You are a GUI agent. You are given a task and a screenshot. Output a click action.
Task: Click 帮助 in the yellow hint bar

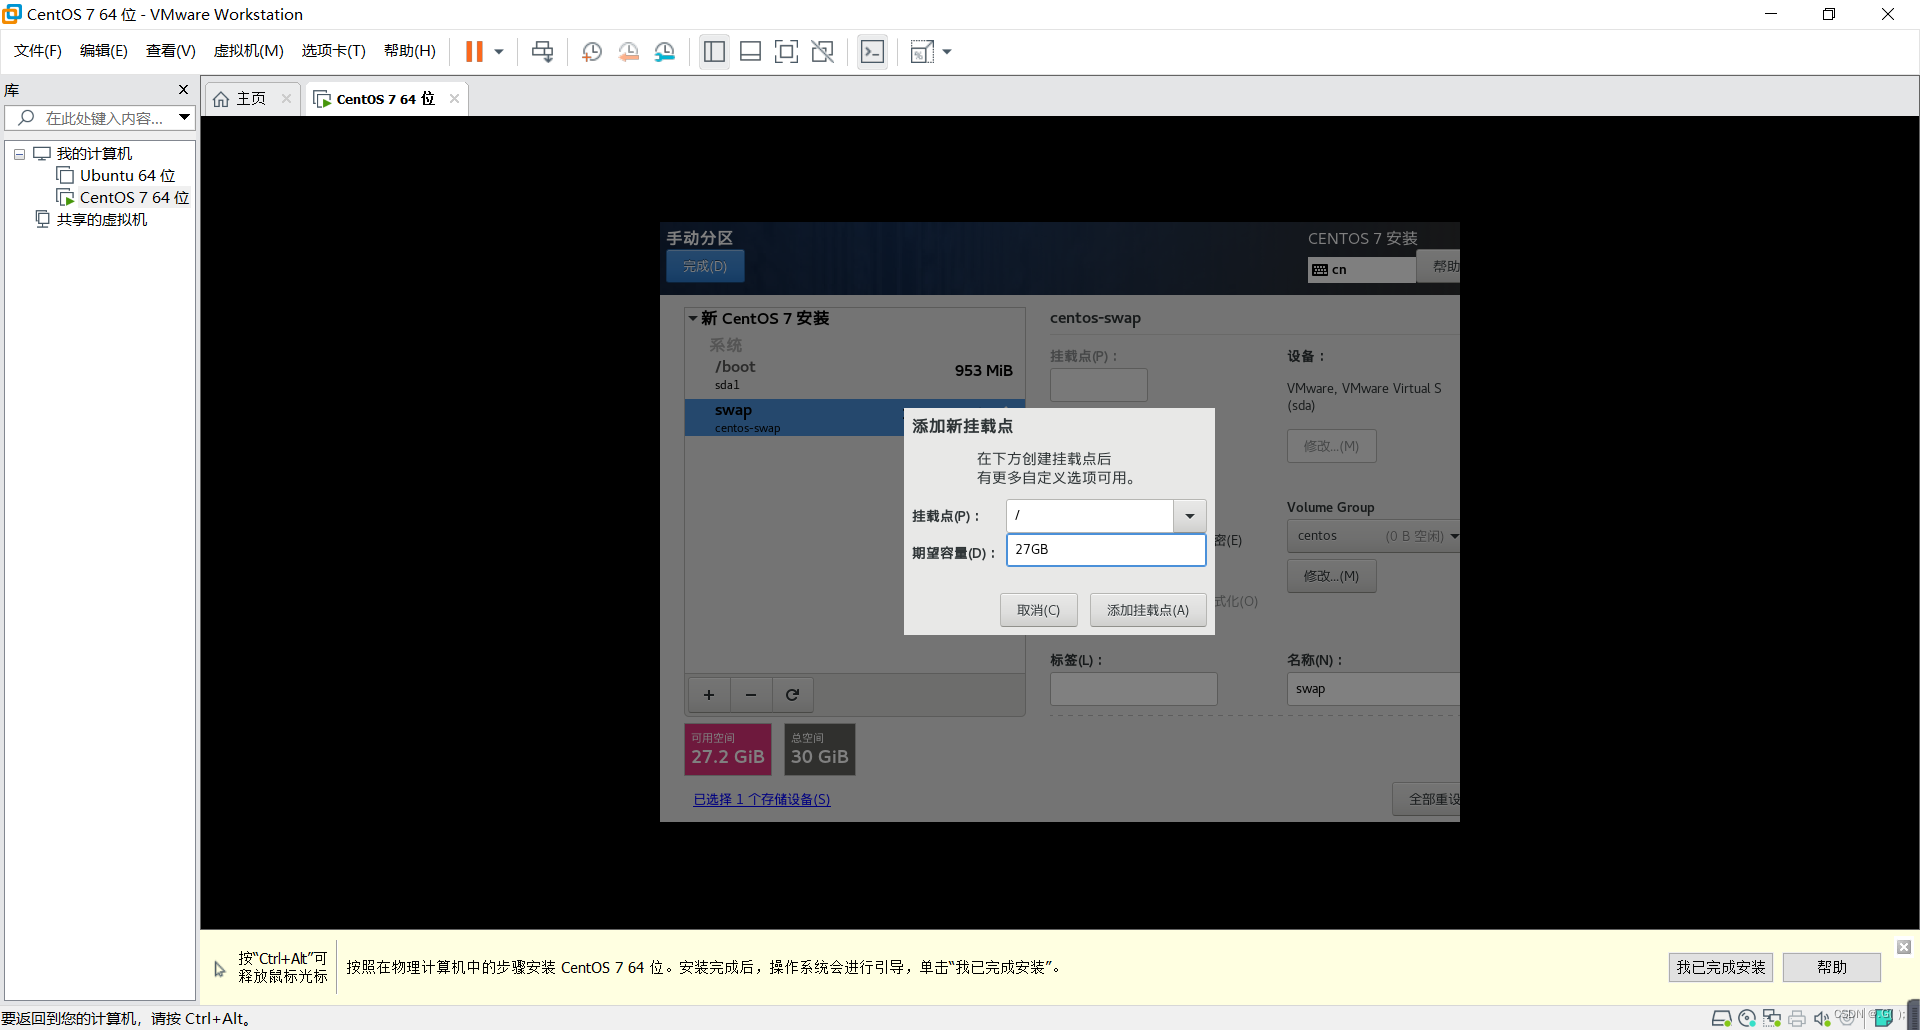1832,967
